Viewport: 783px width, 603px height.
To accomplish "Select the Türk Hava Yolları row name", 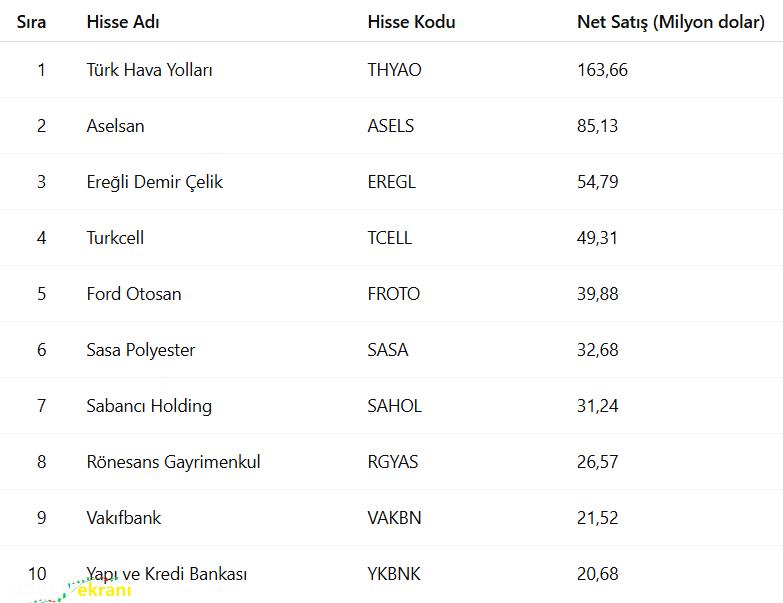I will (150, 70).
